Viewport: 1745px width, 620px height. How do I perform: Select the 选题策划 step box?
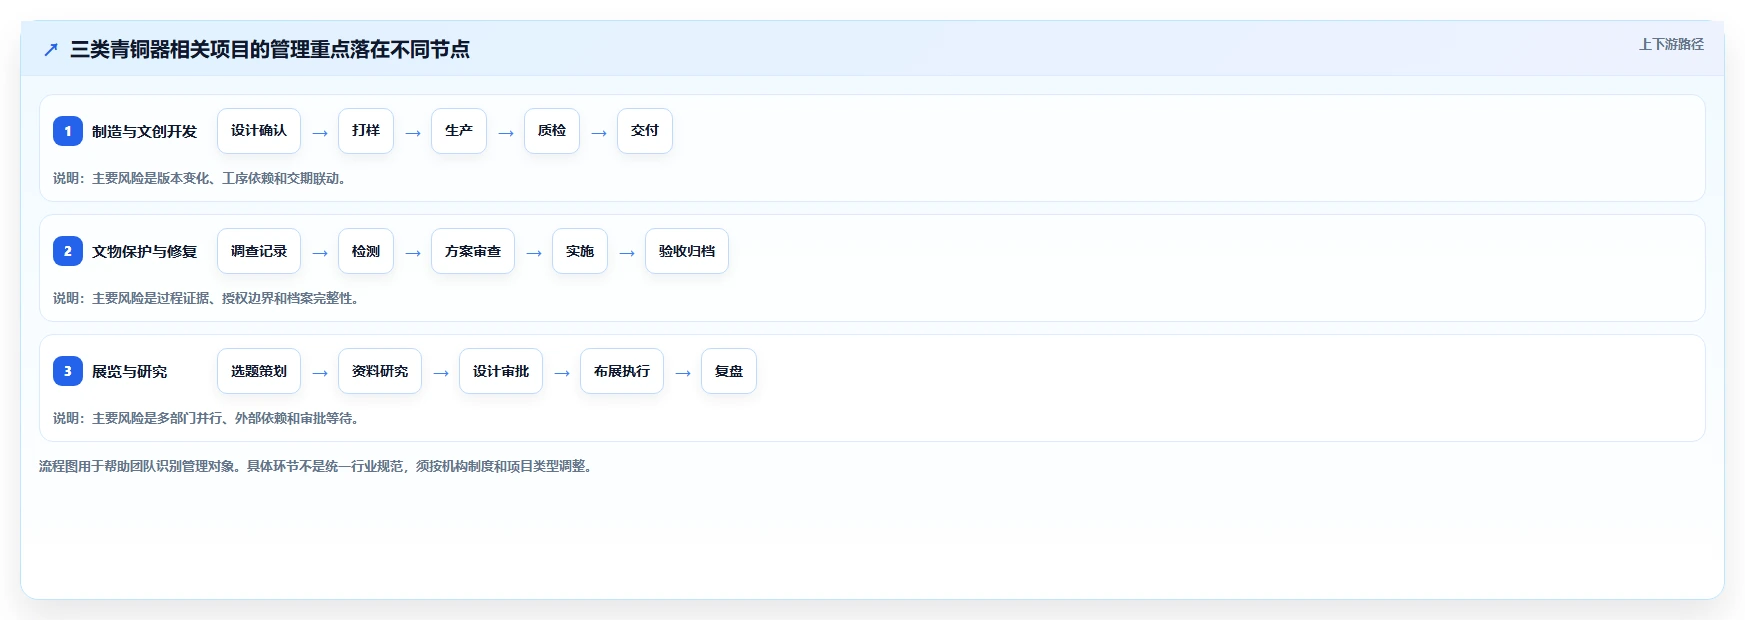coord(259,371)
